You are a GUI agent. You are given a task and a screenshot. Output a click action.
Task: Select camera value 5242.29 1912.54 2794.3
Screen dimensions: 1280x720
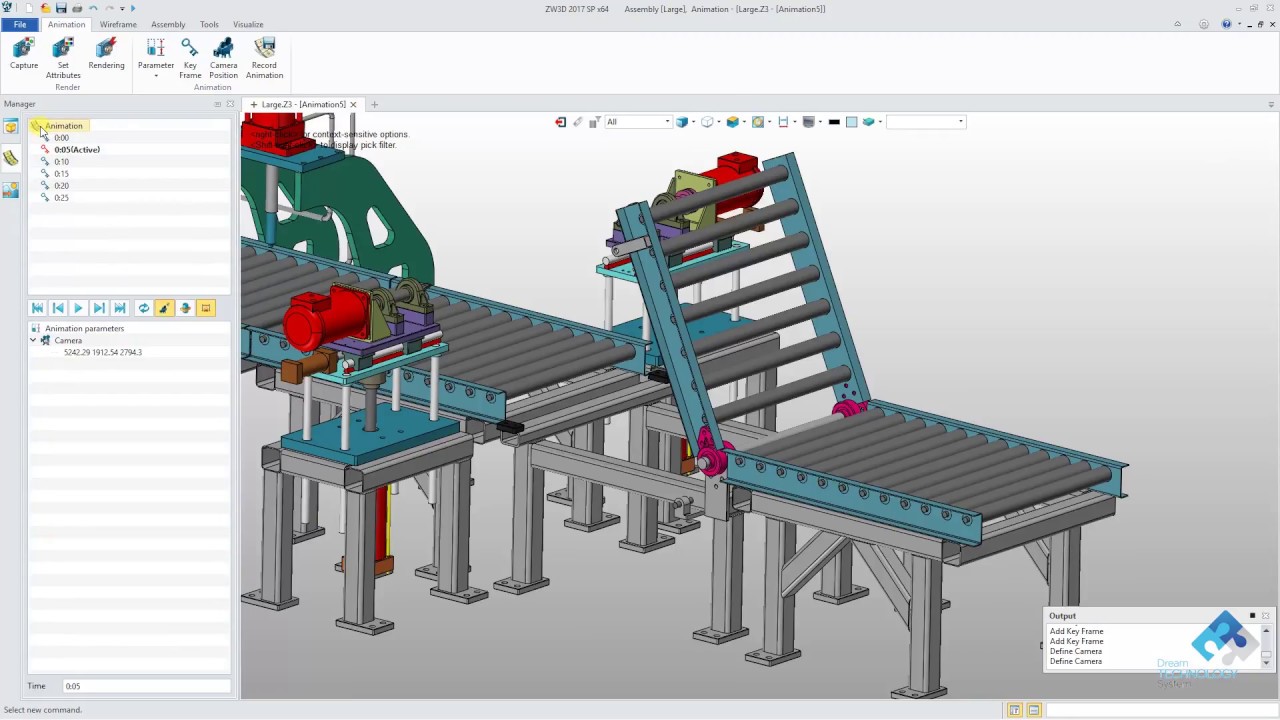[x=103, y=352]
